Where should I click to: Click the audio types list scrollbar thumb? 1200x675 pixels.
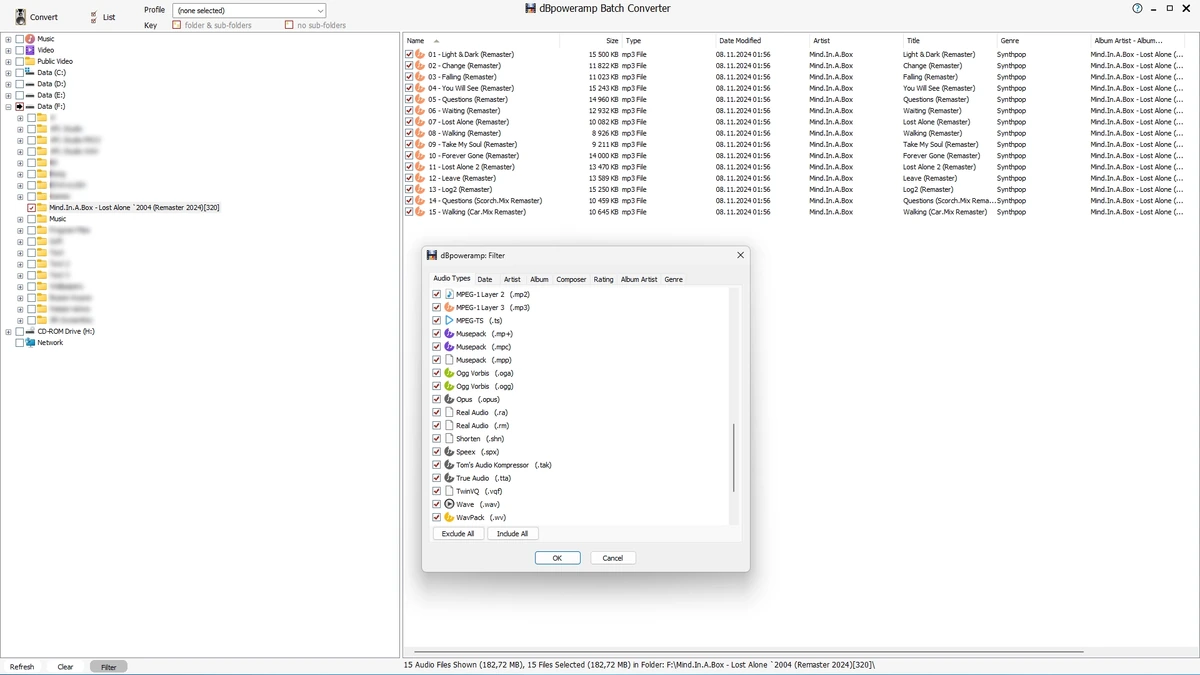point(734,457)
